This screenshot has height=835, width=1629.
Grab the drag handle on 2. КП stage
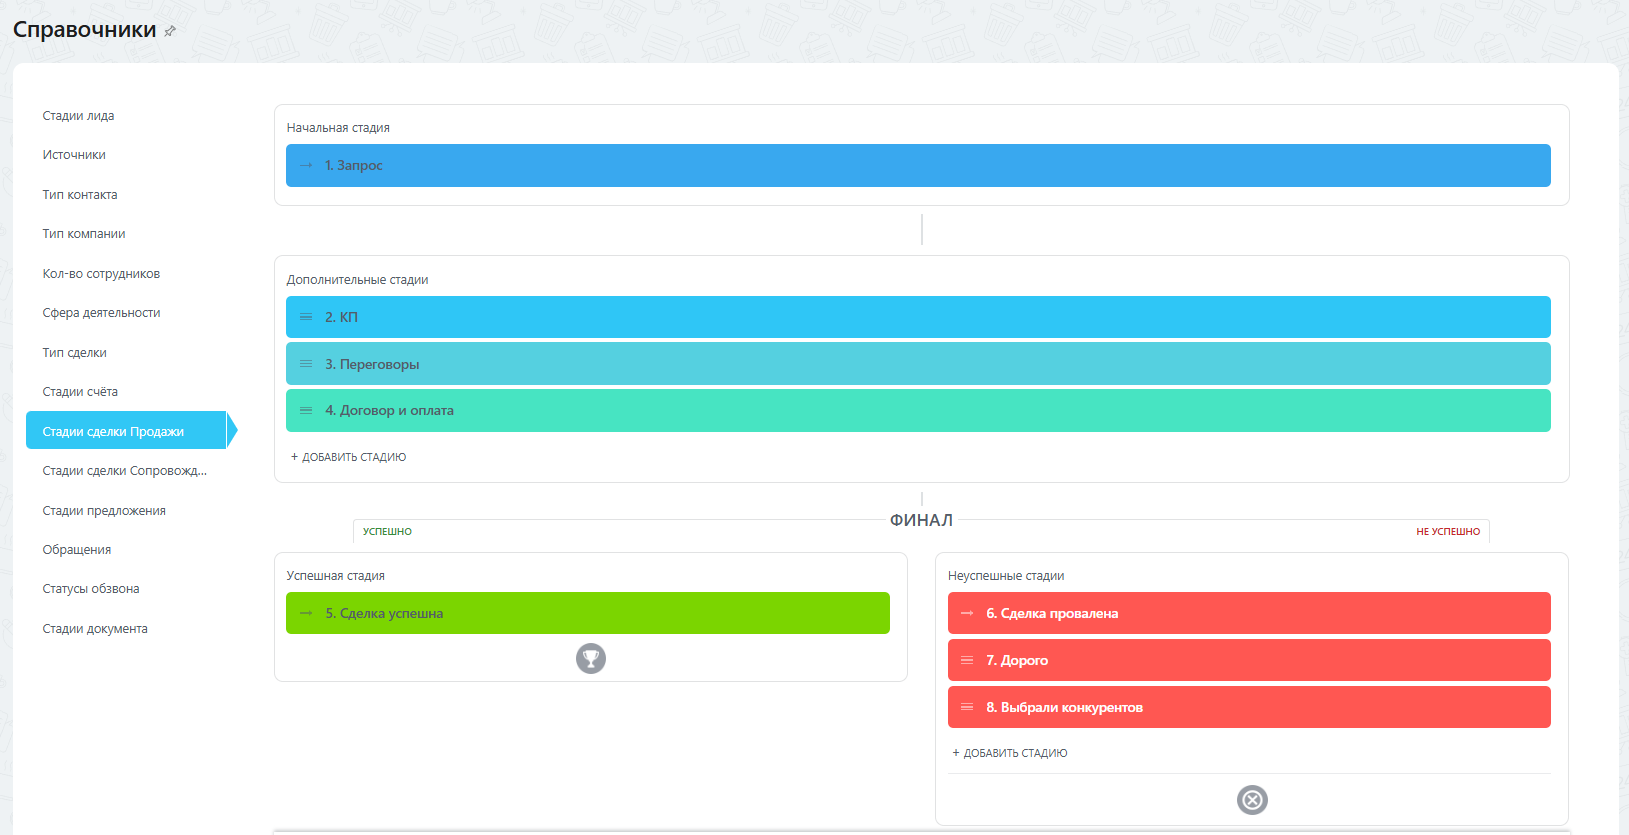(306, 317)
